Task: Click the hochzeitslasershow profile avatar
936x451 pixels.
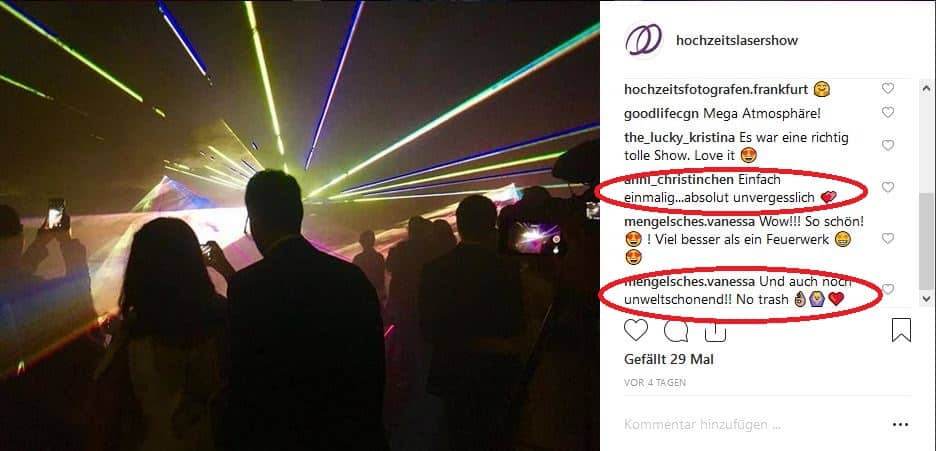Action: (x=644, y=40)
